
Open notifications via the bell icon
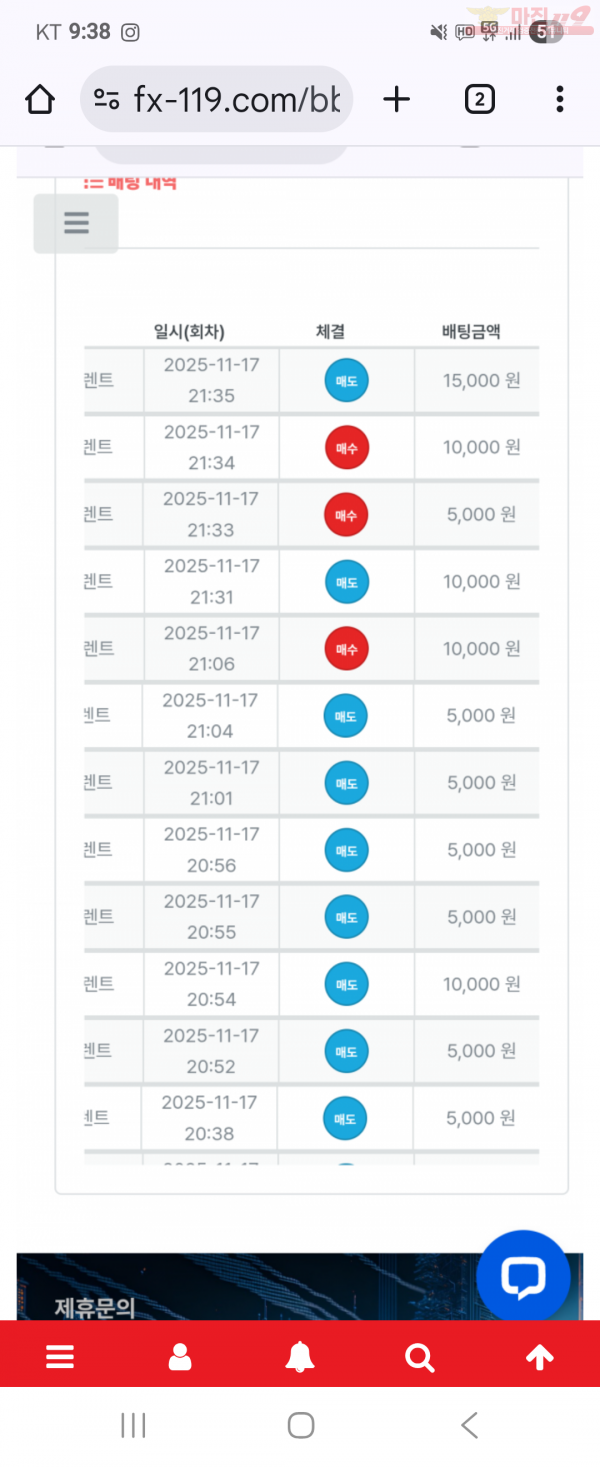pos(300,1356)
